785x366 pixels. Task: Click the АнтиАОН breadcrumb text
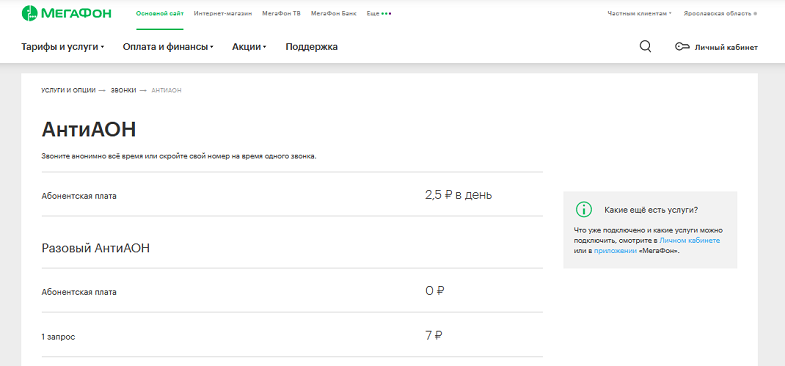pos(166,90)
